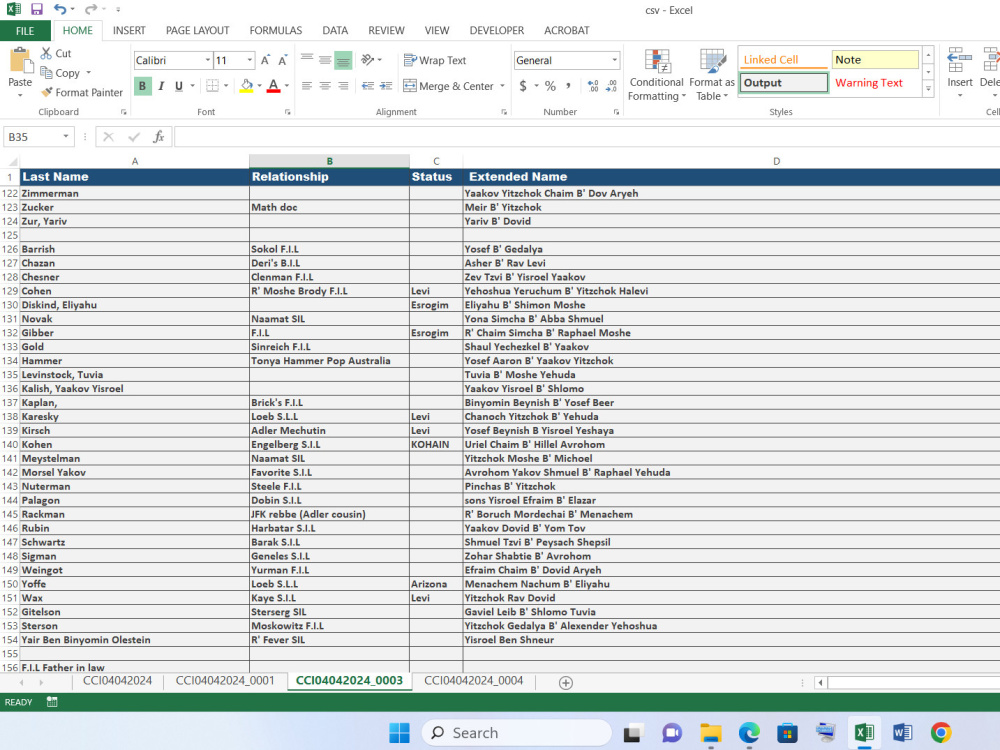
Task: Switch to the INSERT ribbon tab
Action: pyautogui.click(x=129, y=31)
